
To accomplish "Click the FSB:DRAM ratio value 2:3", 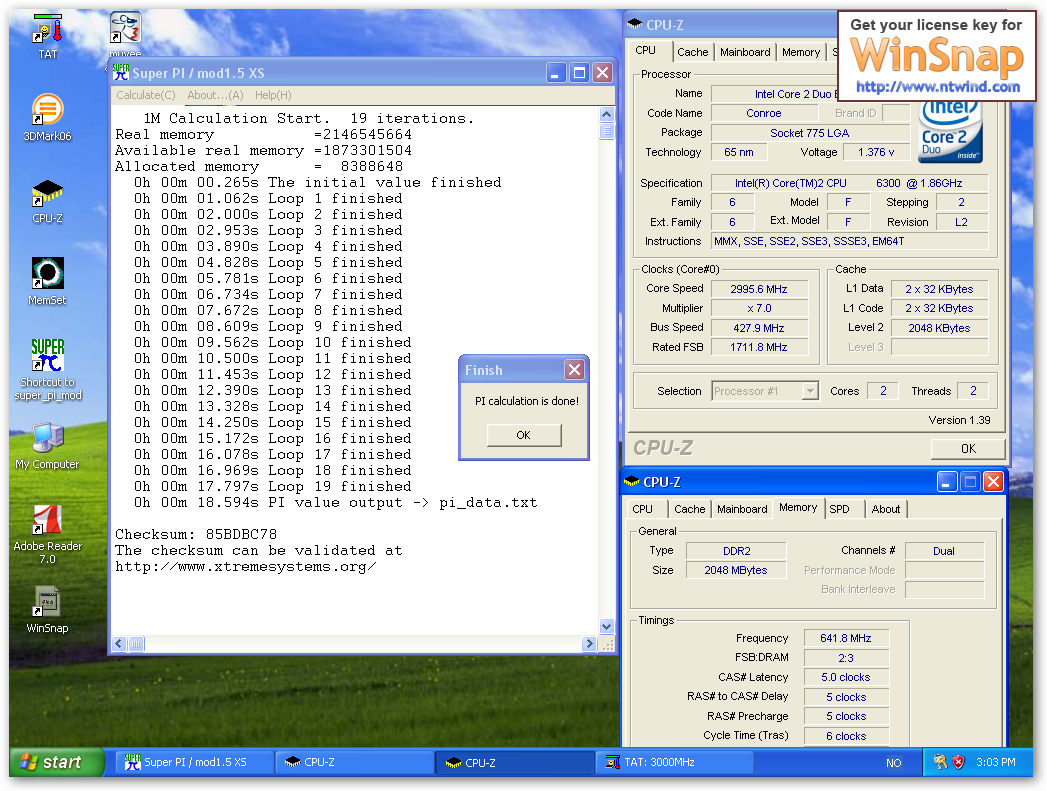I will tap(846, 657).
